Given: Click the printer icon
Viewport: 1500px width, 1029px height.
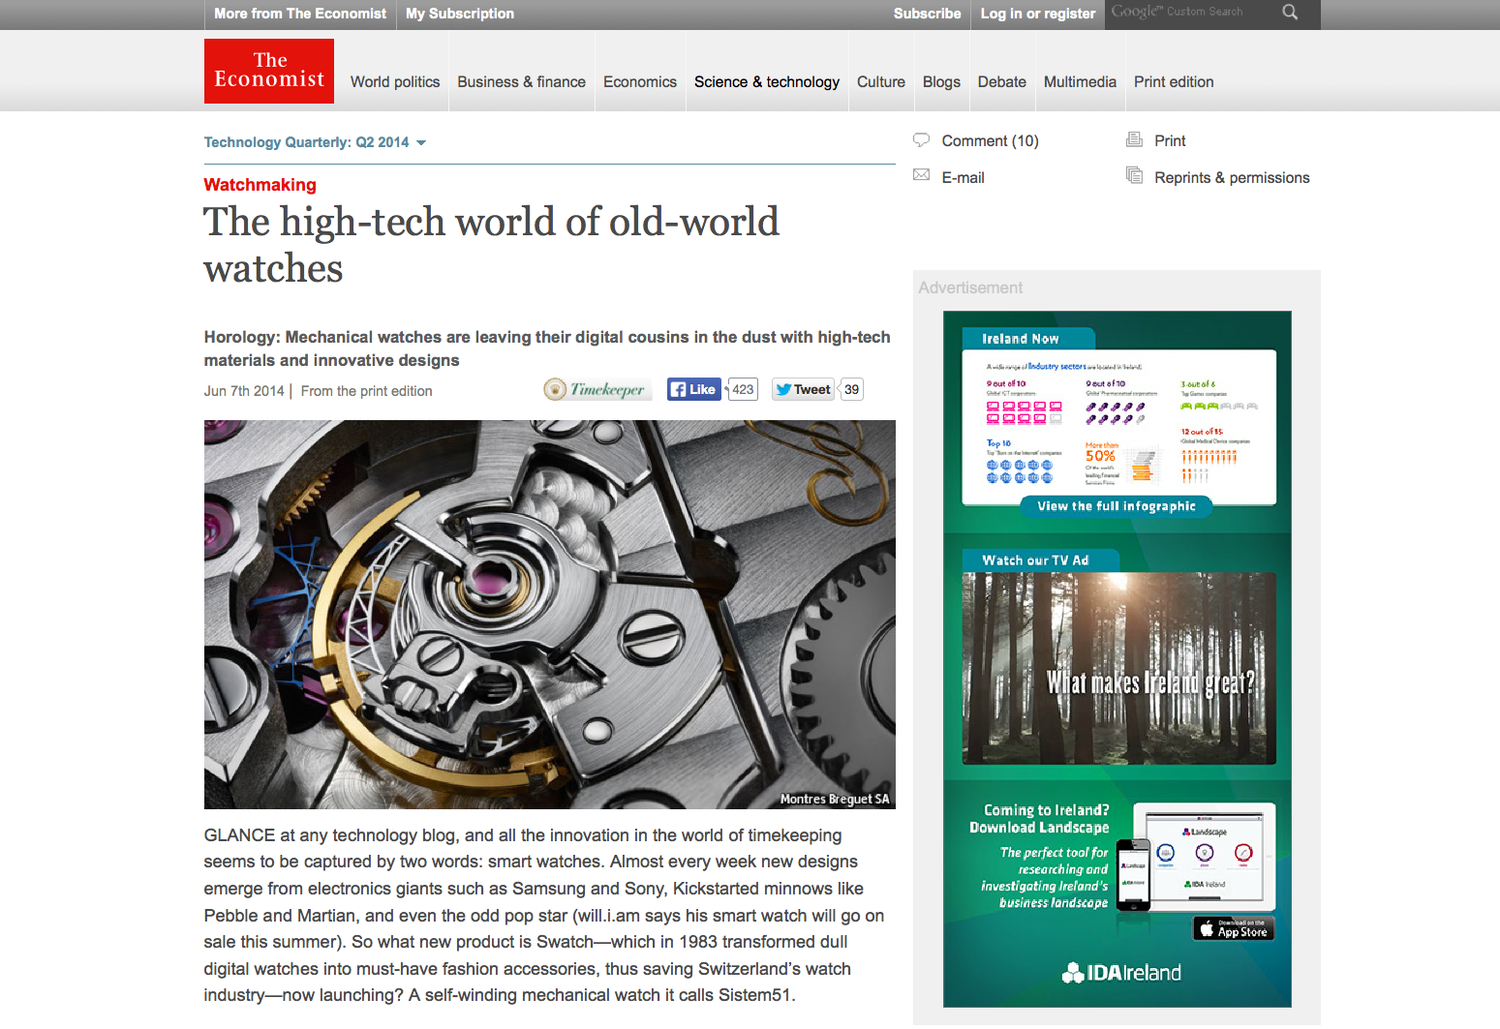Looking at the screenshot, I should pyautogui.click(x=1134, y=140).
